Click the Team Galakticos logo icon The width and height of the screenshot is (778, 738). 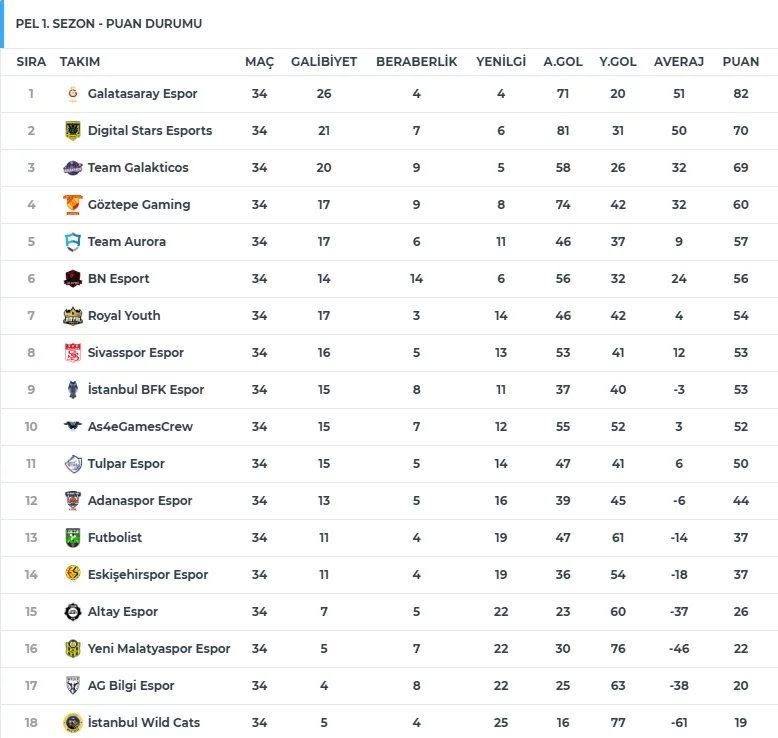coord(72,168)
